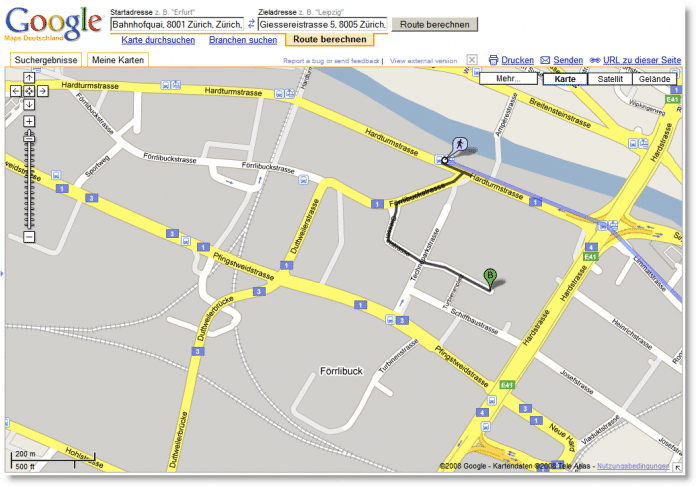This screenshot has width=696, height=486.
Task: Pan the map right with arrow
Action: [43, 91]
